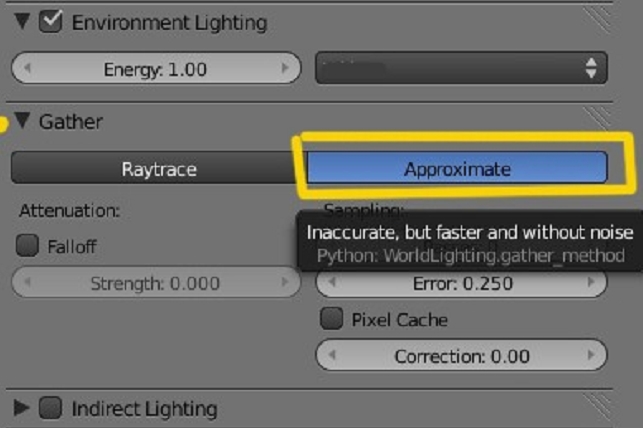The image size is (643, 428).
Task: Enable the Indirect Lighting checkbox
Action: 51,408
